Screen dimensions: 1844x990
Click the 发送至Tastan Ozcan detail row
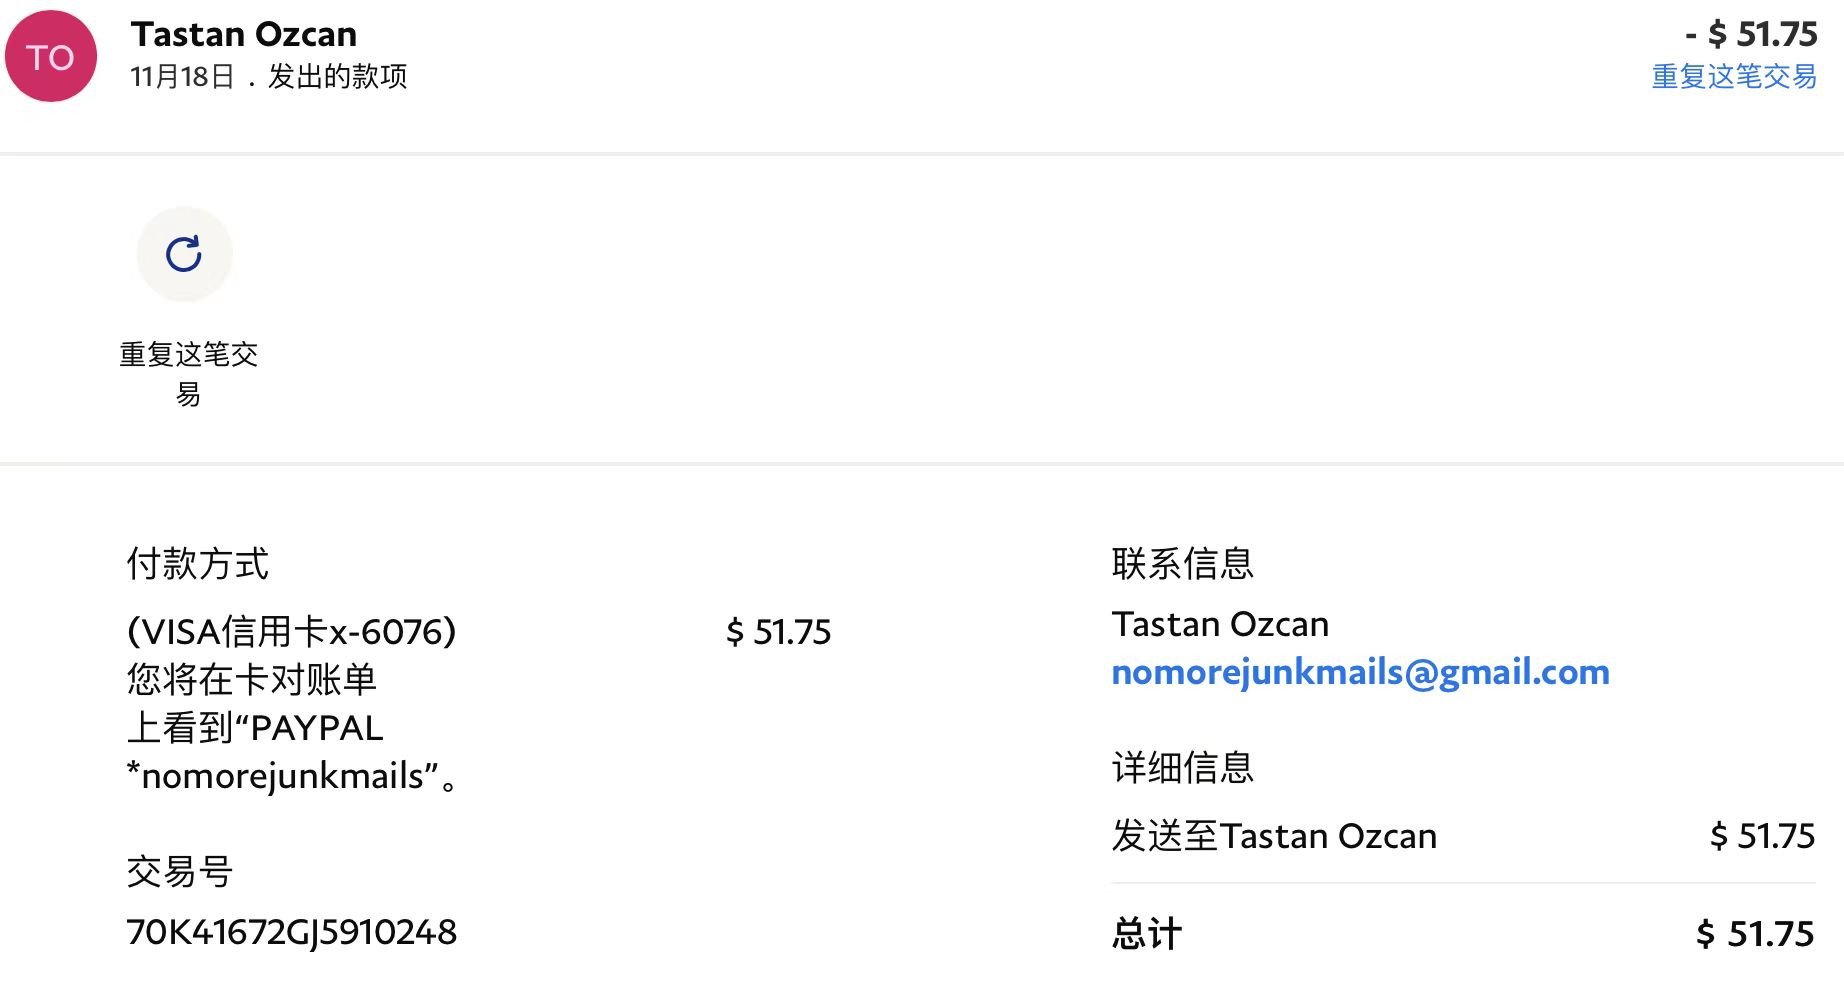[x=1463, y=836]
